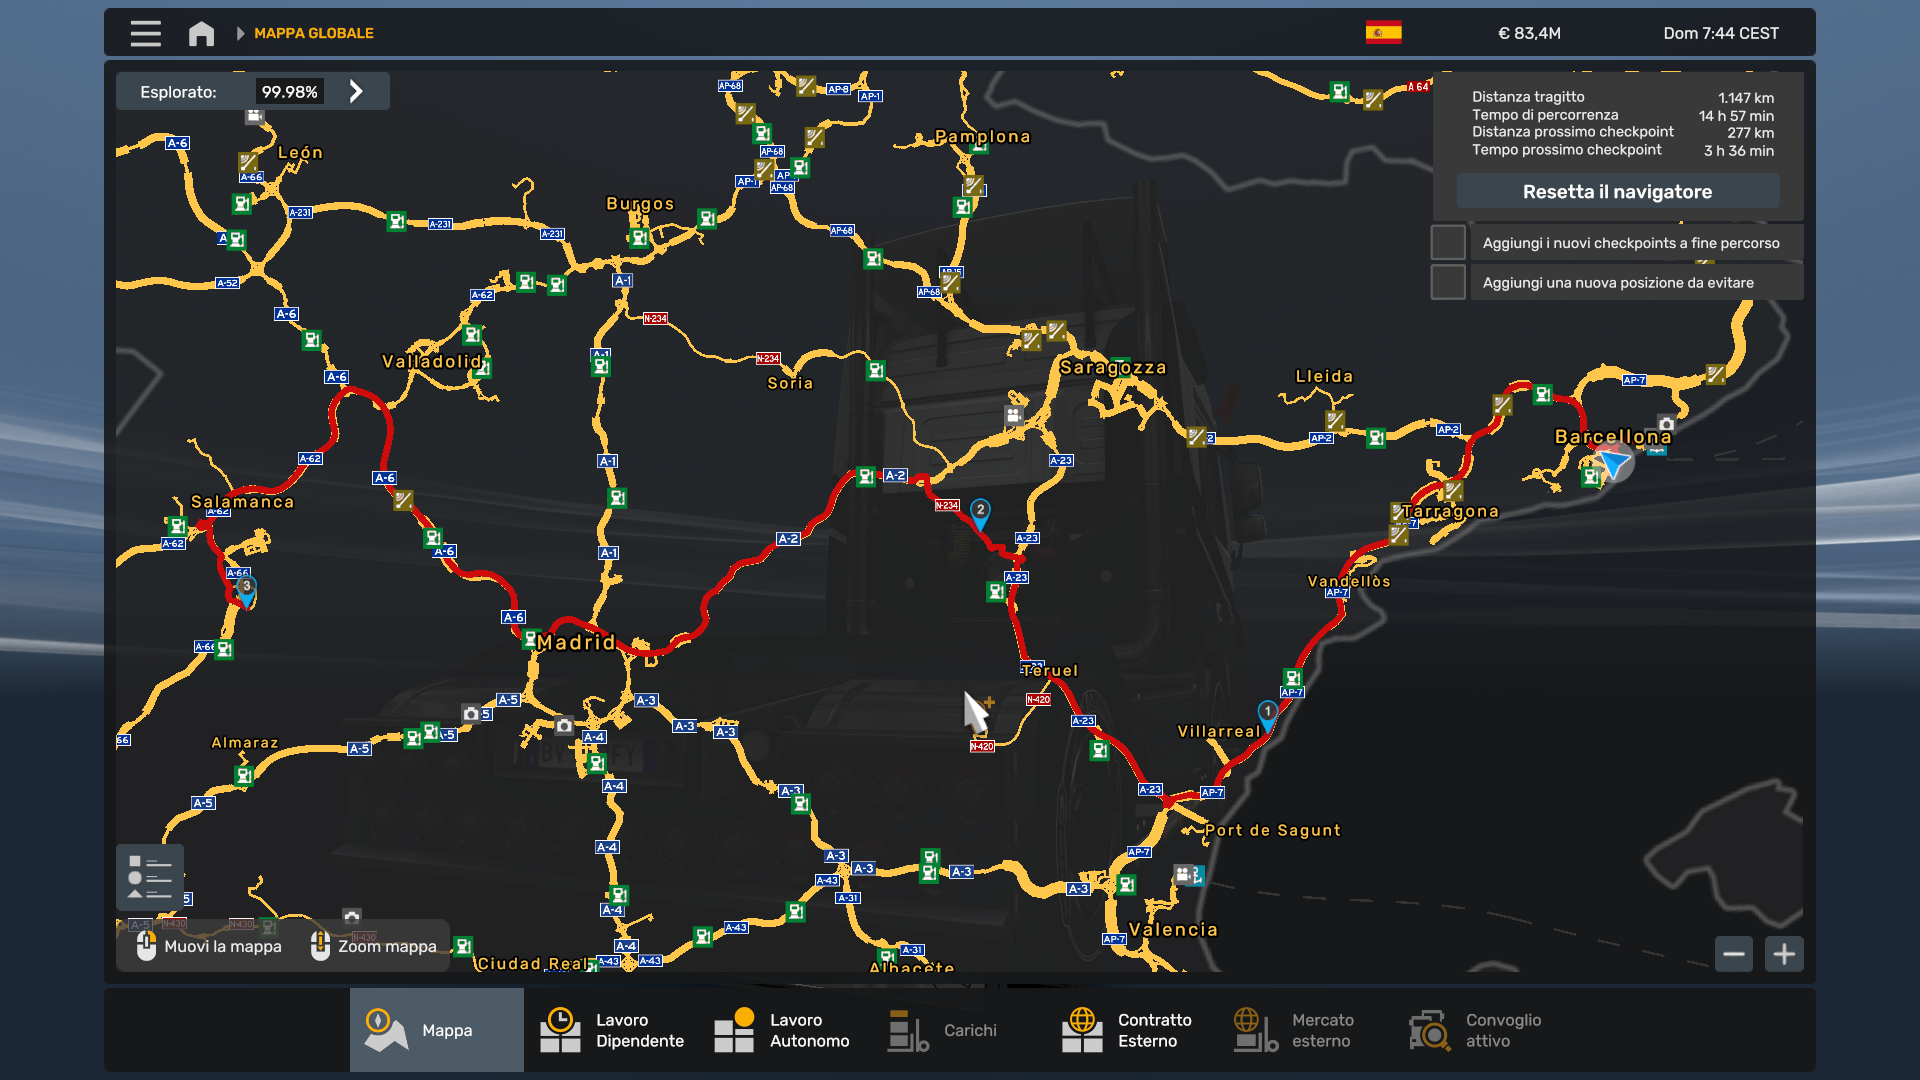Click the Ciudad Real city label

531,963
